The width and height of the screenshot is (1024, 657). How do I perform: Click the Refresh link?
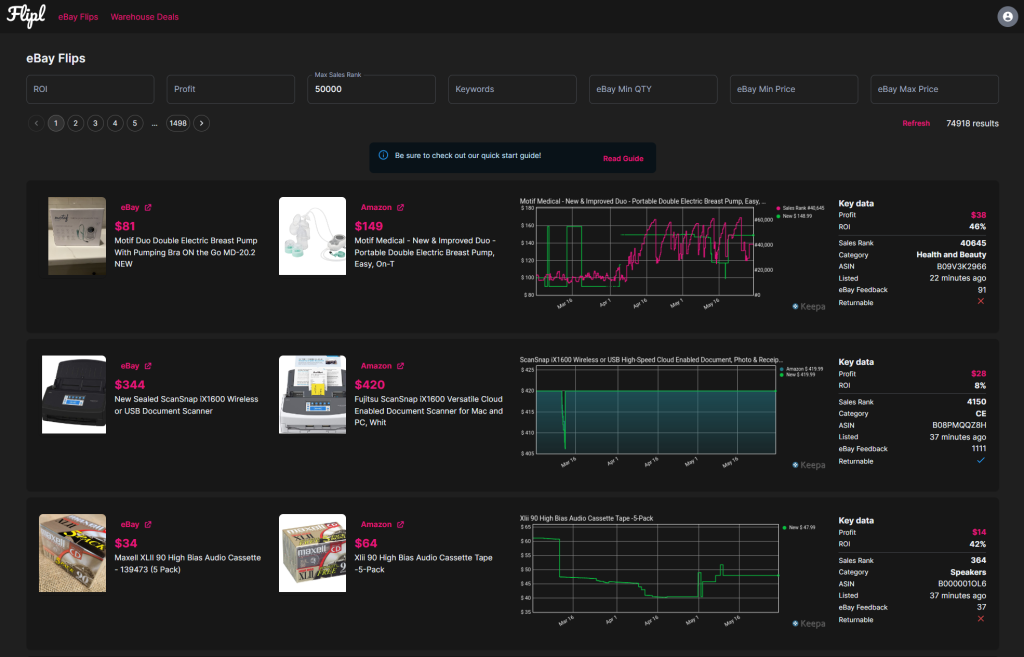pos(916,123)
